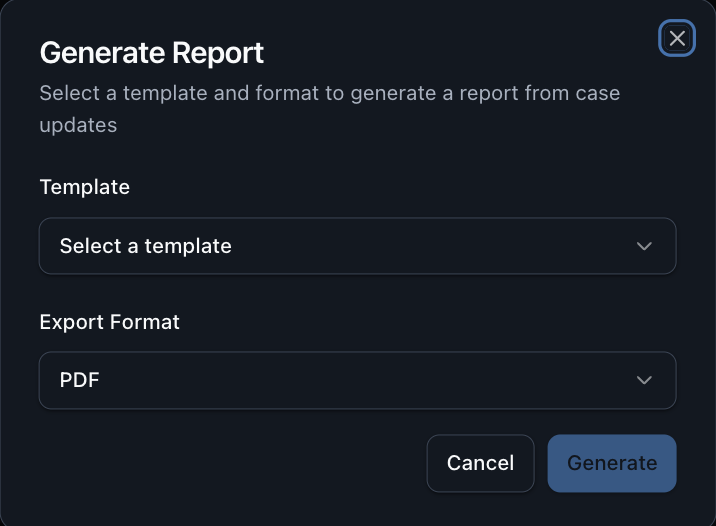
Task: Open the Select a template dropdown
Action: click(357, 246)
